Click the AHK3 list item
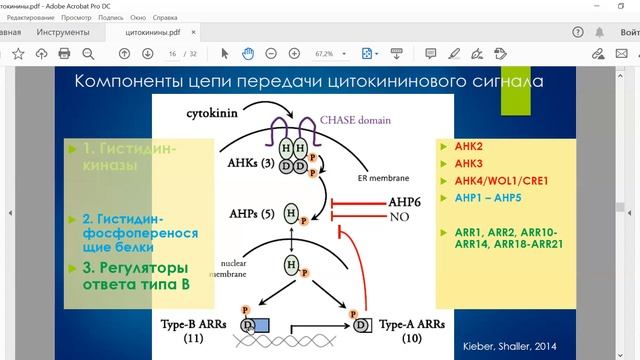The width and height of the screenshot is (640, 360). [469, 164]
